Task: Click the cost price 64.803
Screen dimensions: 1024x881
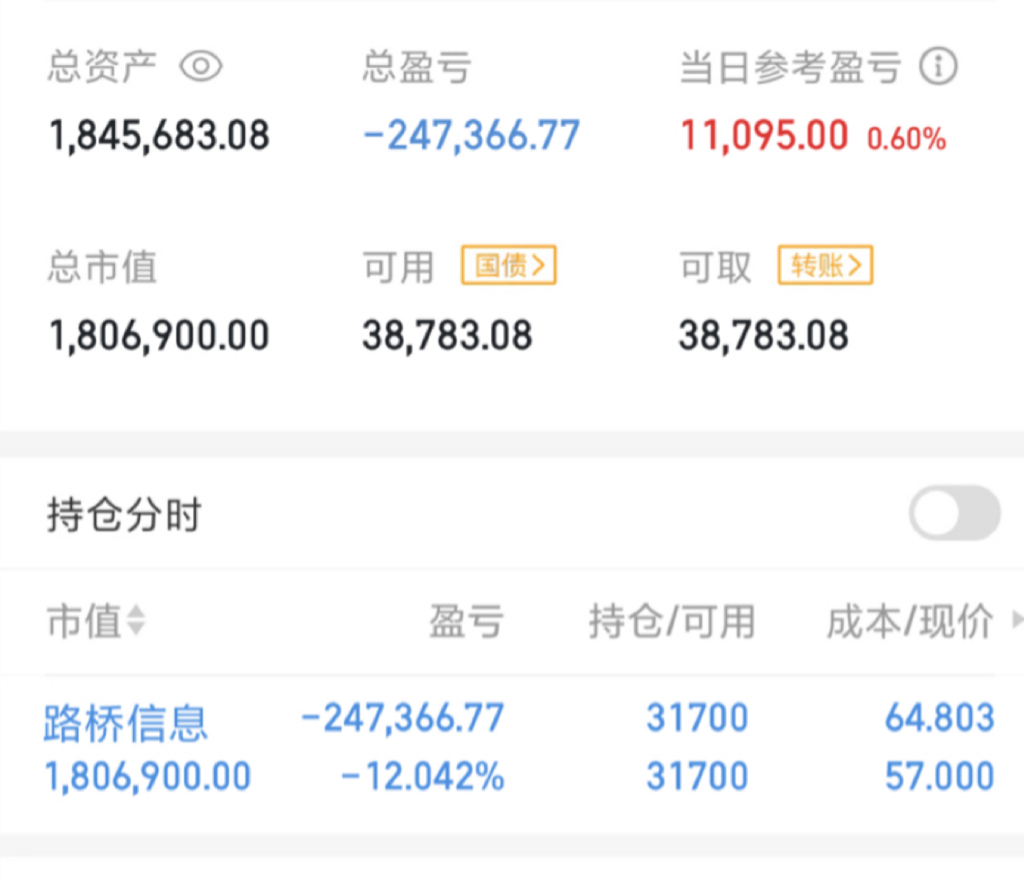Action: click(x=939, y=718)
